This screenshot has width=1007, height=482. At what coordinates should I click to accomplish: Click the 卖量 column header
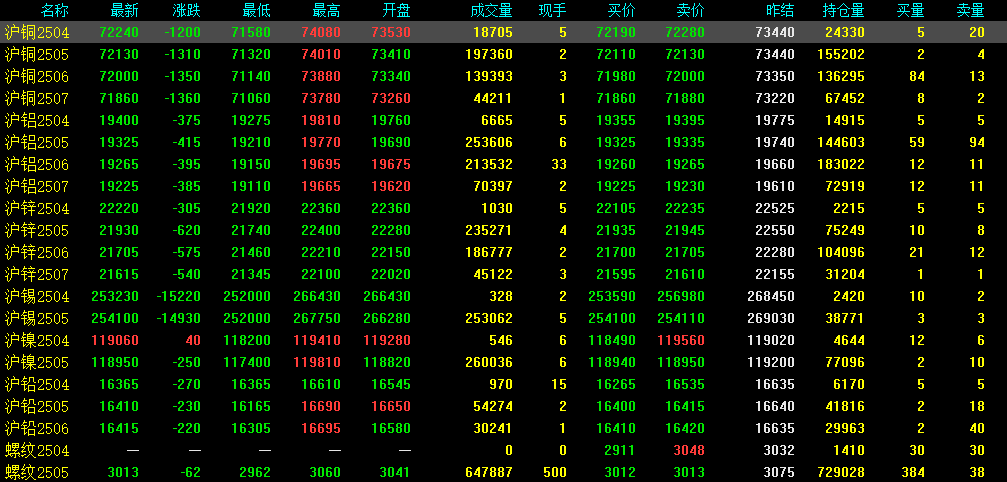click(x=970, y=10)
